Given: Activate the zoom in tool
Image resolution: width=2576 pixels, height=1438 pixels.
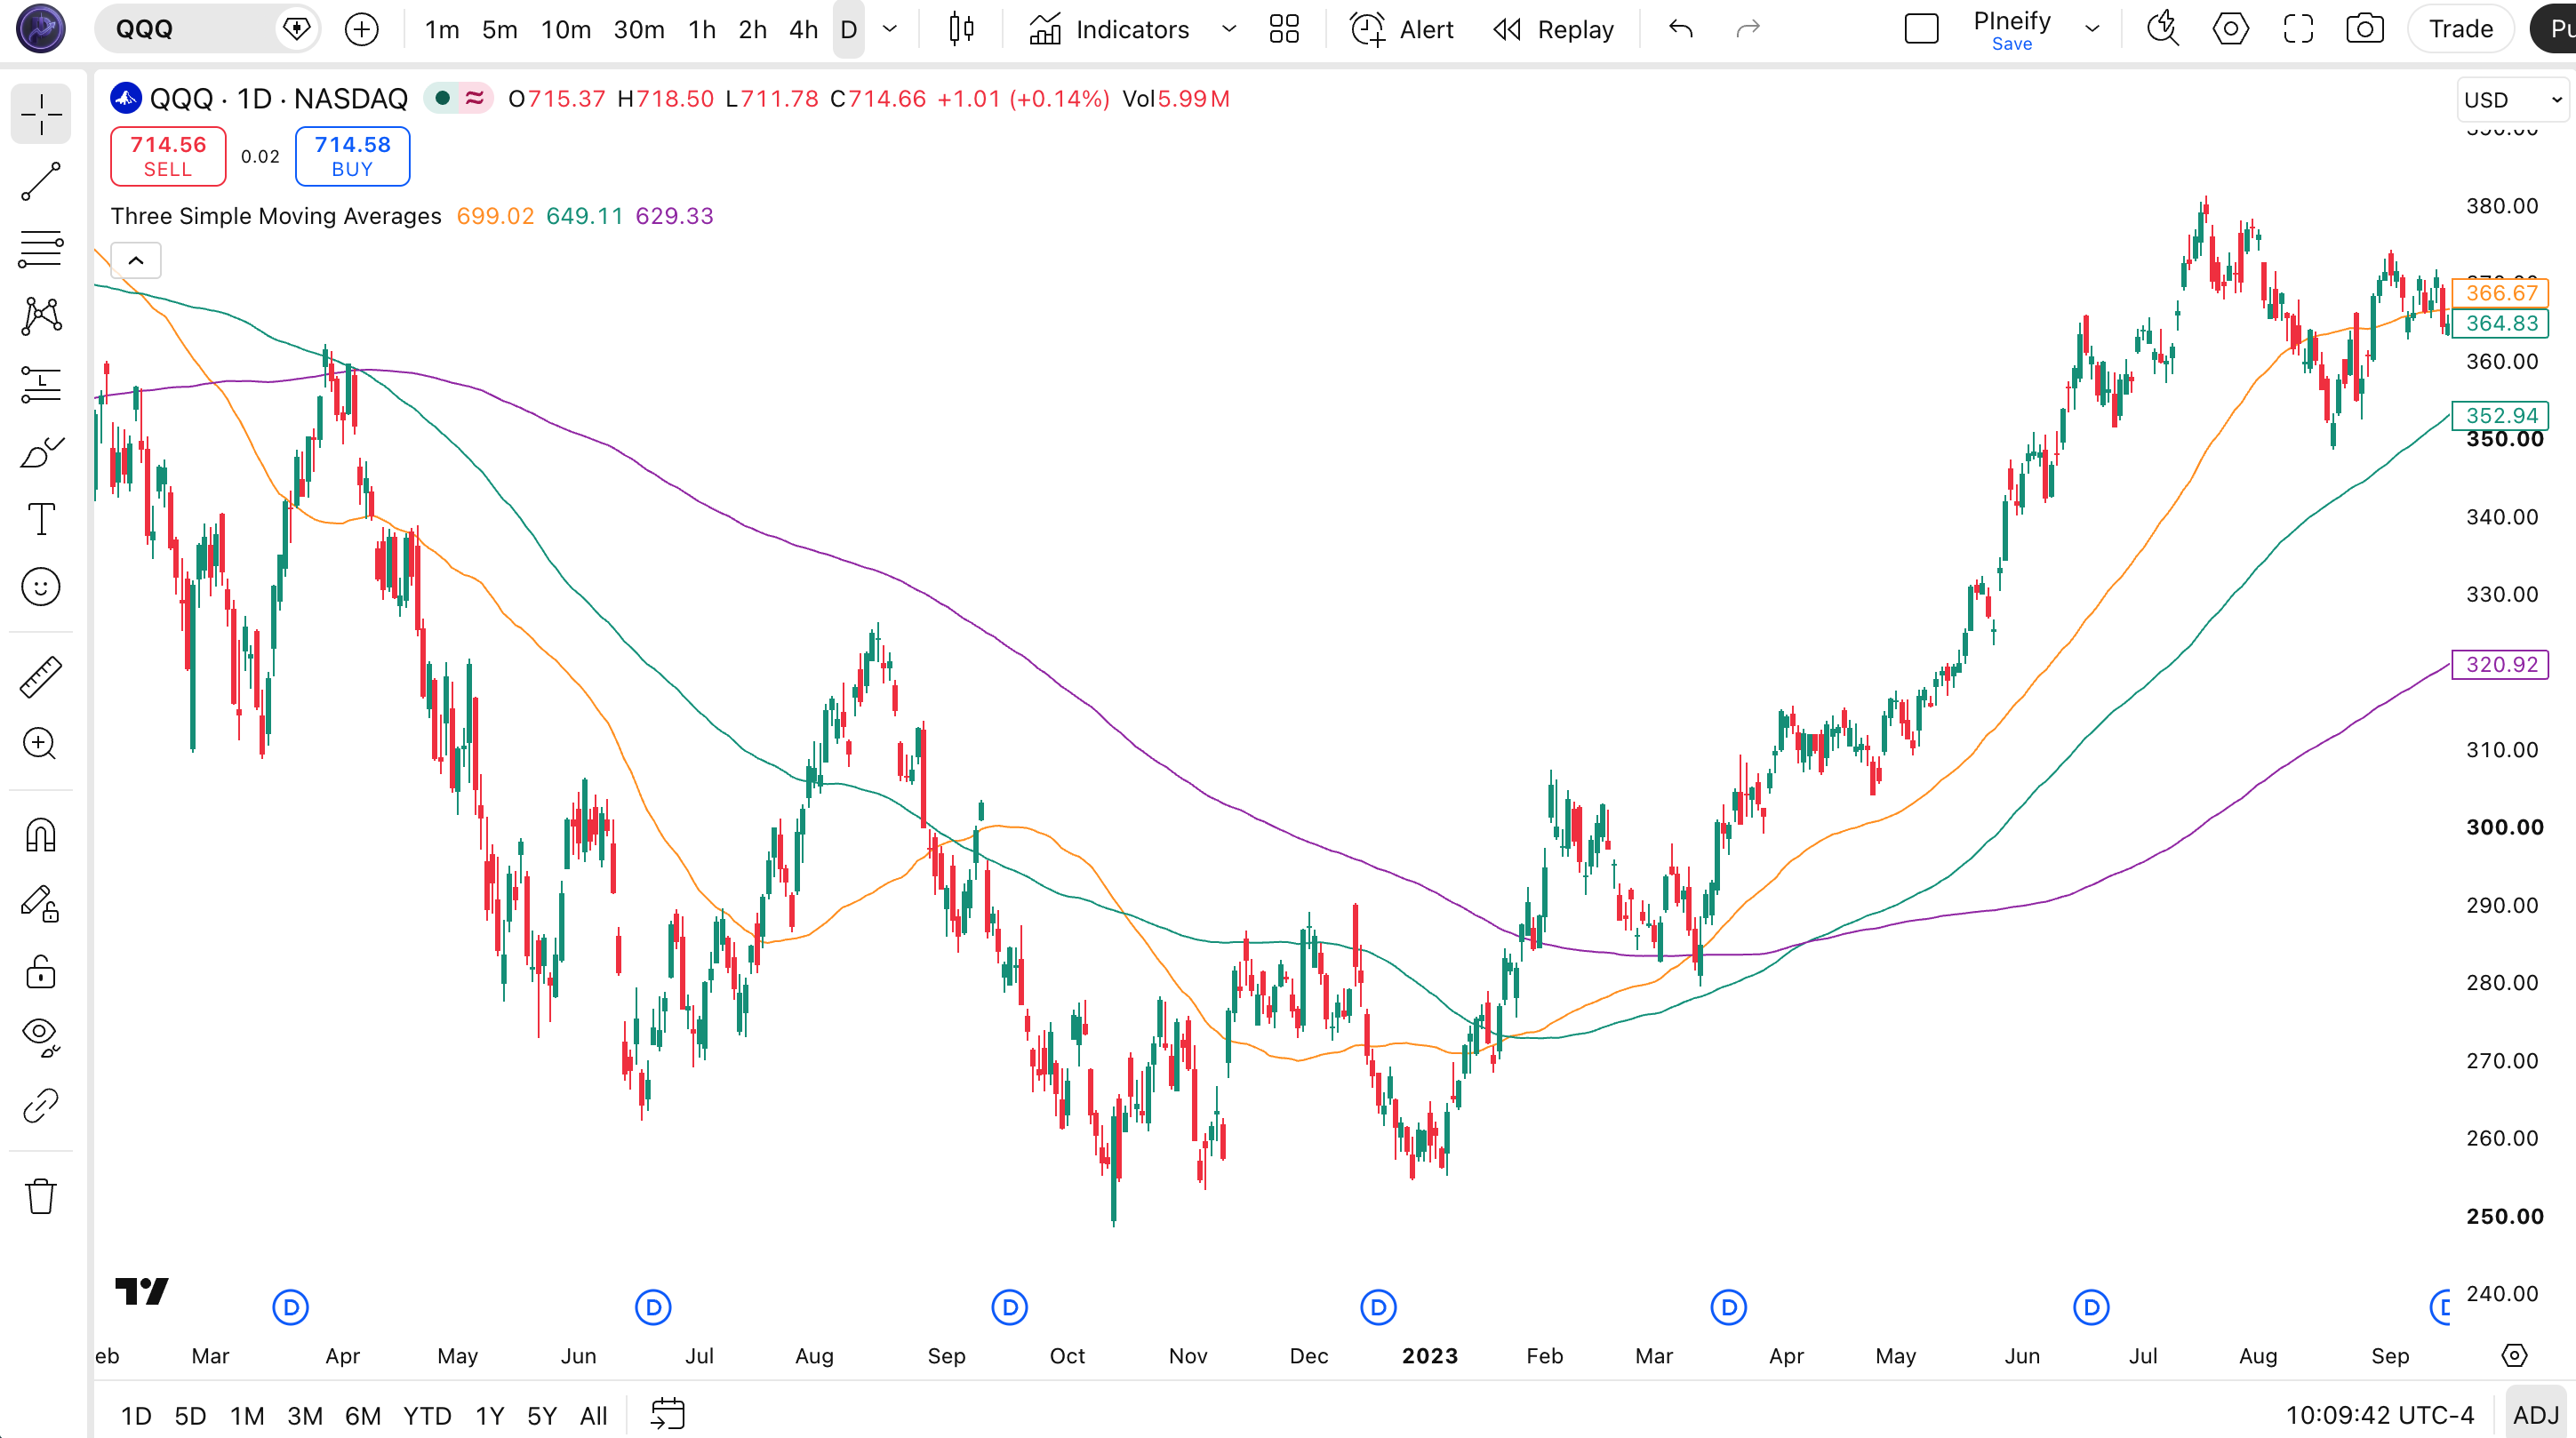Looking at the screenshot, I should pos(41,744).
